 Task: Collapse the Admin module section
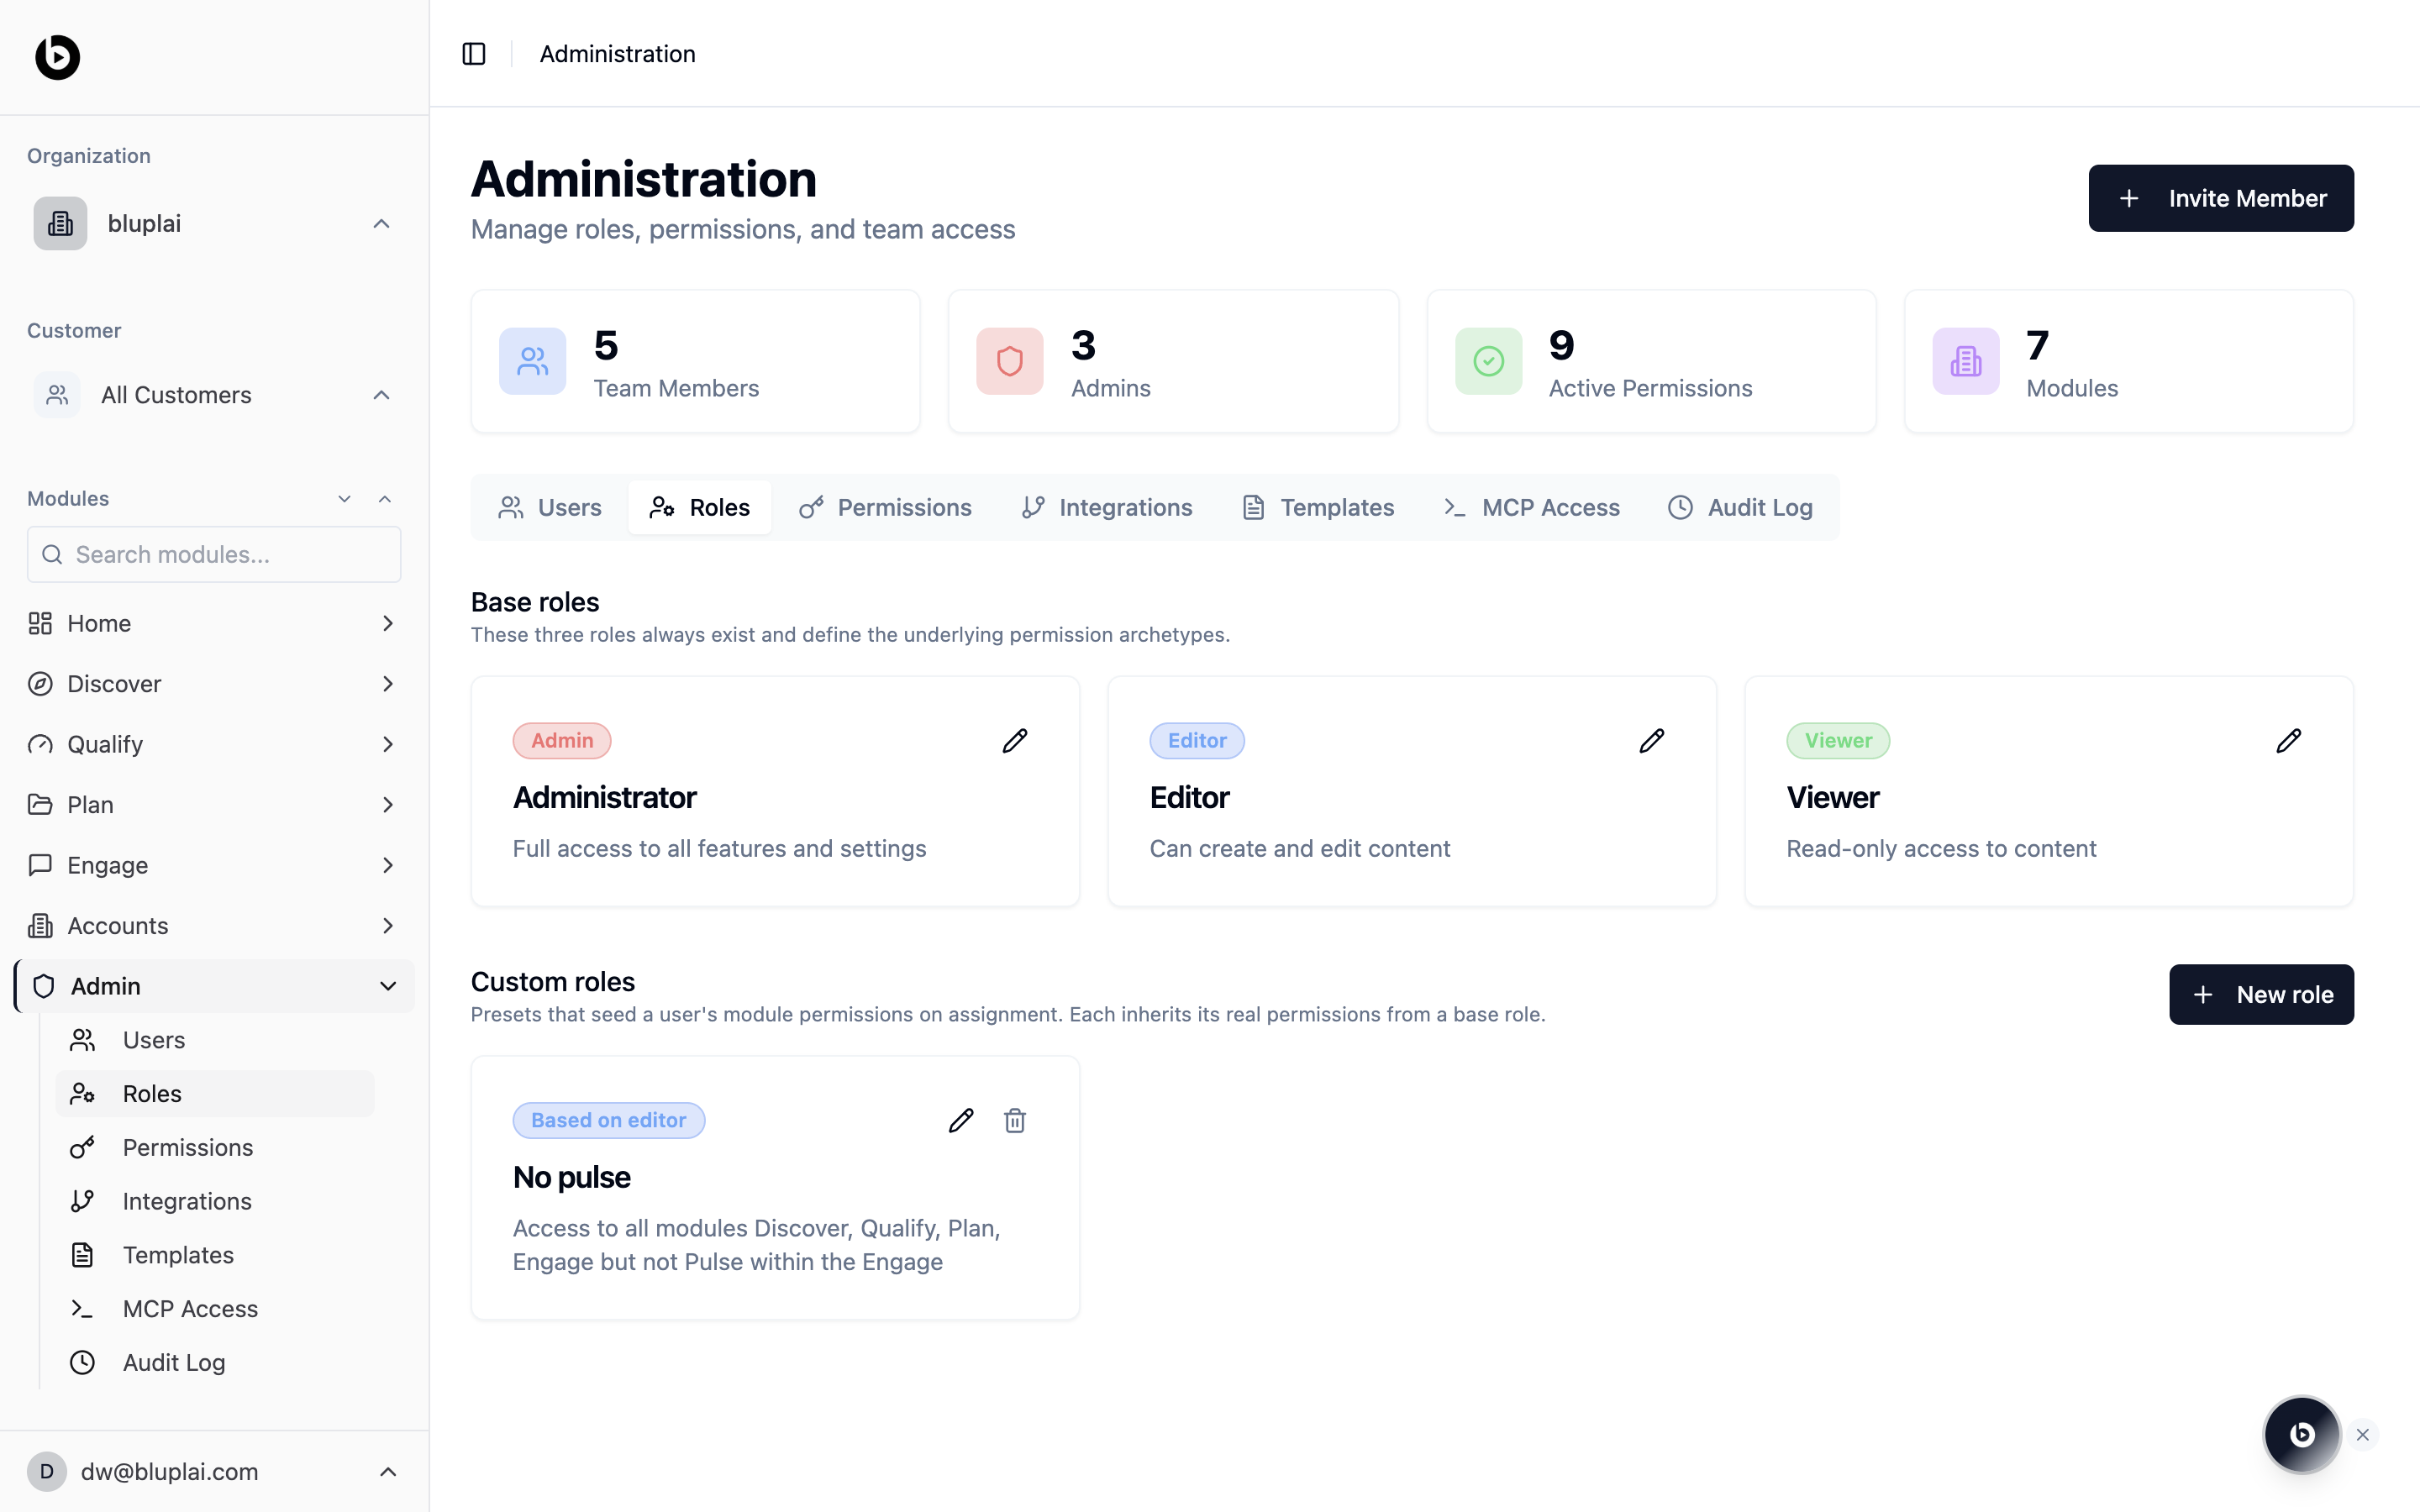[387, 986]
